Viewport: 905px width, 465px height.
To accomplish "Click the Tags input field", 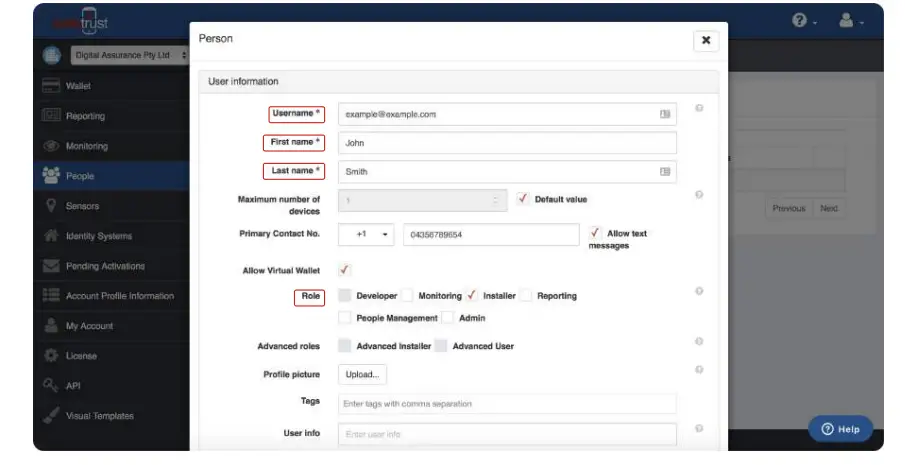I will click(x=507, y=404).
